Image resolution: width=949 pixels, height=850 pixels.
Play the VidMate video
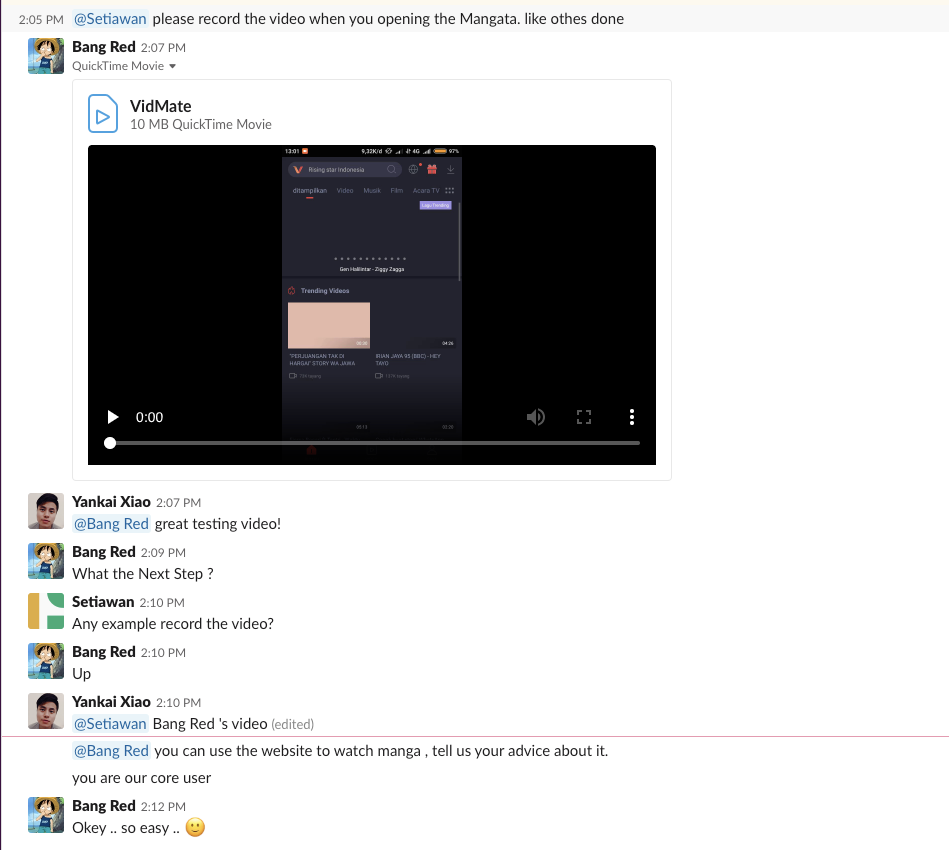pyautogui.click(x=113, y=417)
